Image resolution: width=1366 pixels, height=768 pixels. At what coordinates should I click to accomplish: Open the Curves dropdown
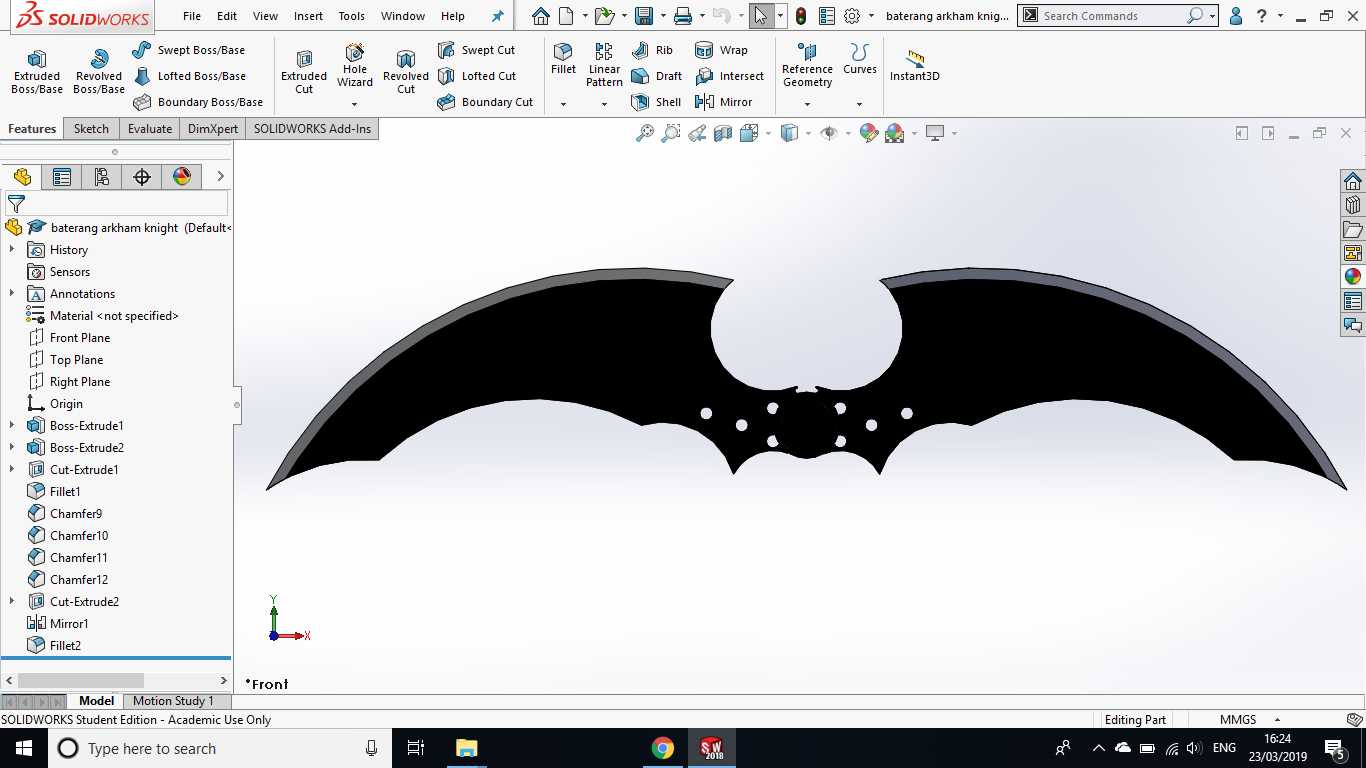tap(859, 104)
